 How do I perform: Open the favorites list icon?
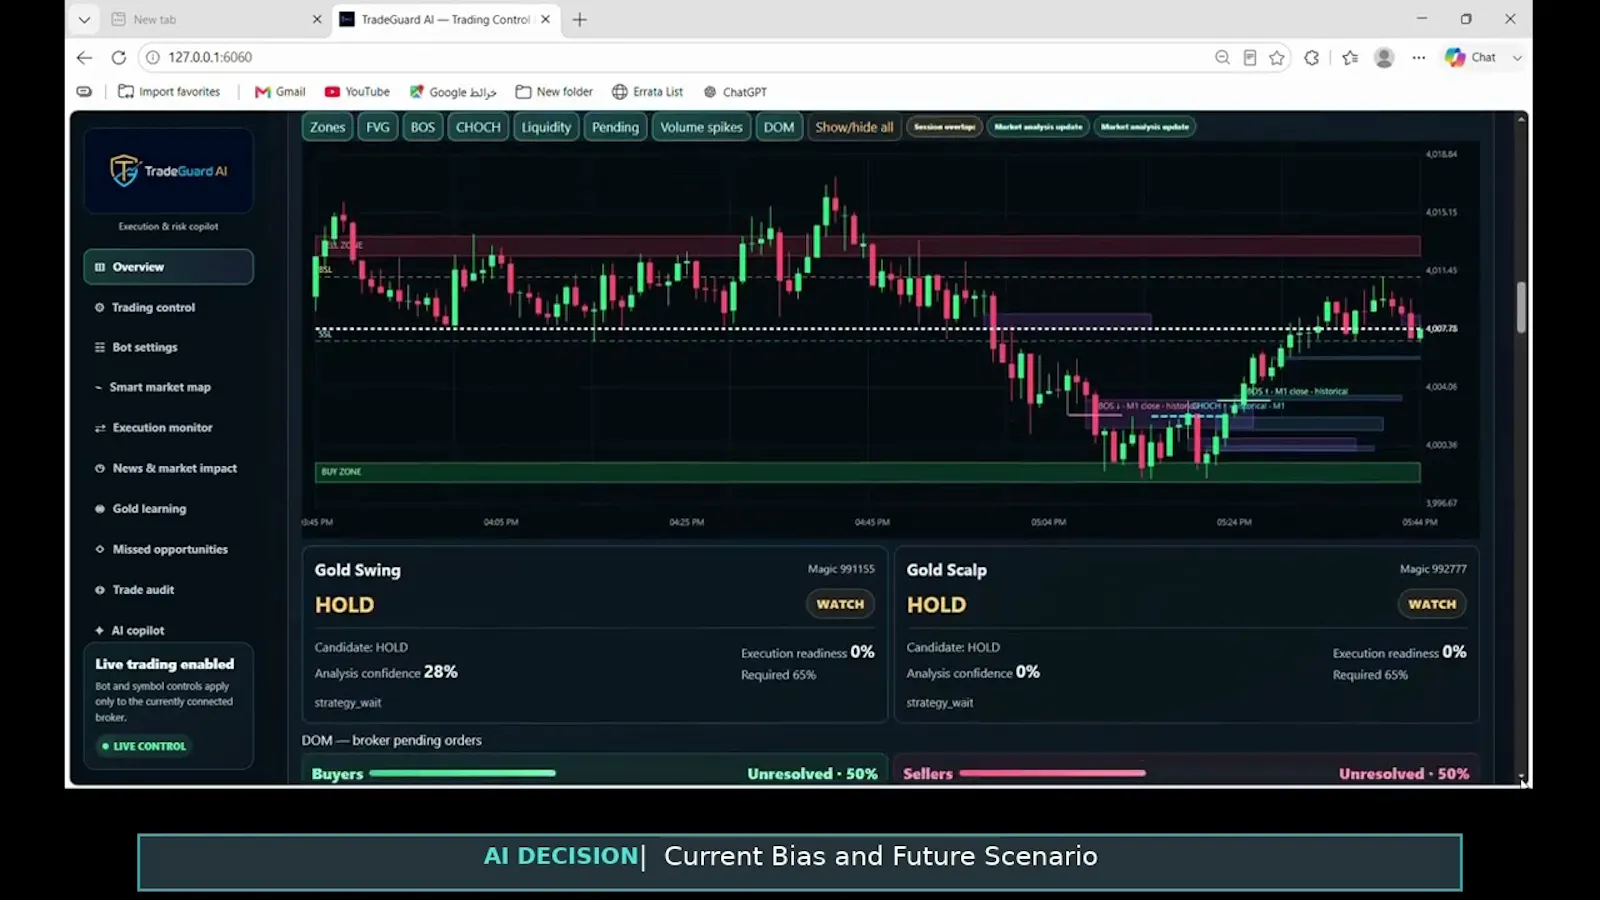1350,57
